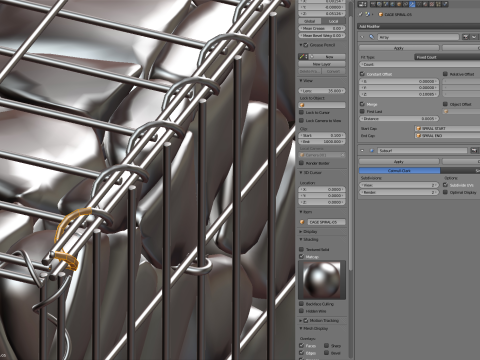Switch to the Particles properties tab
This screenshot has width=480, height=360.
(438, 4)
